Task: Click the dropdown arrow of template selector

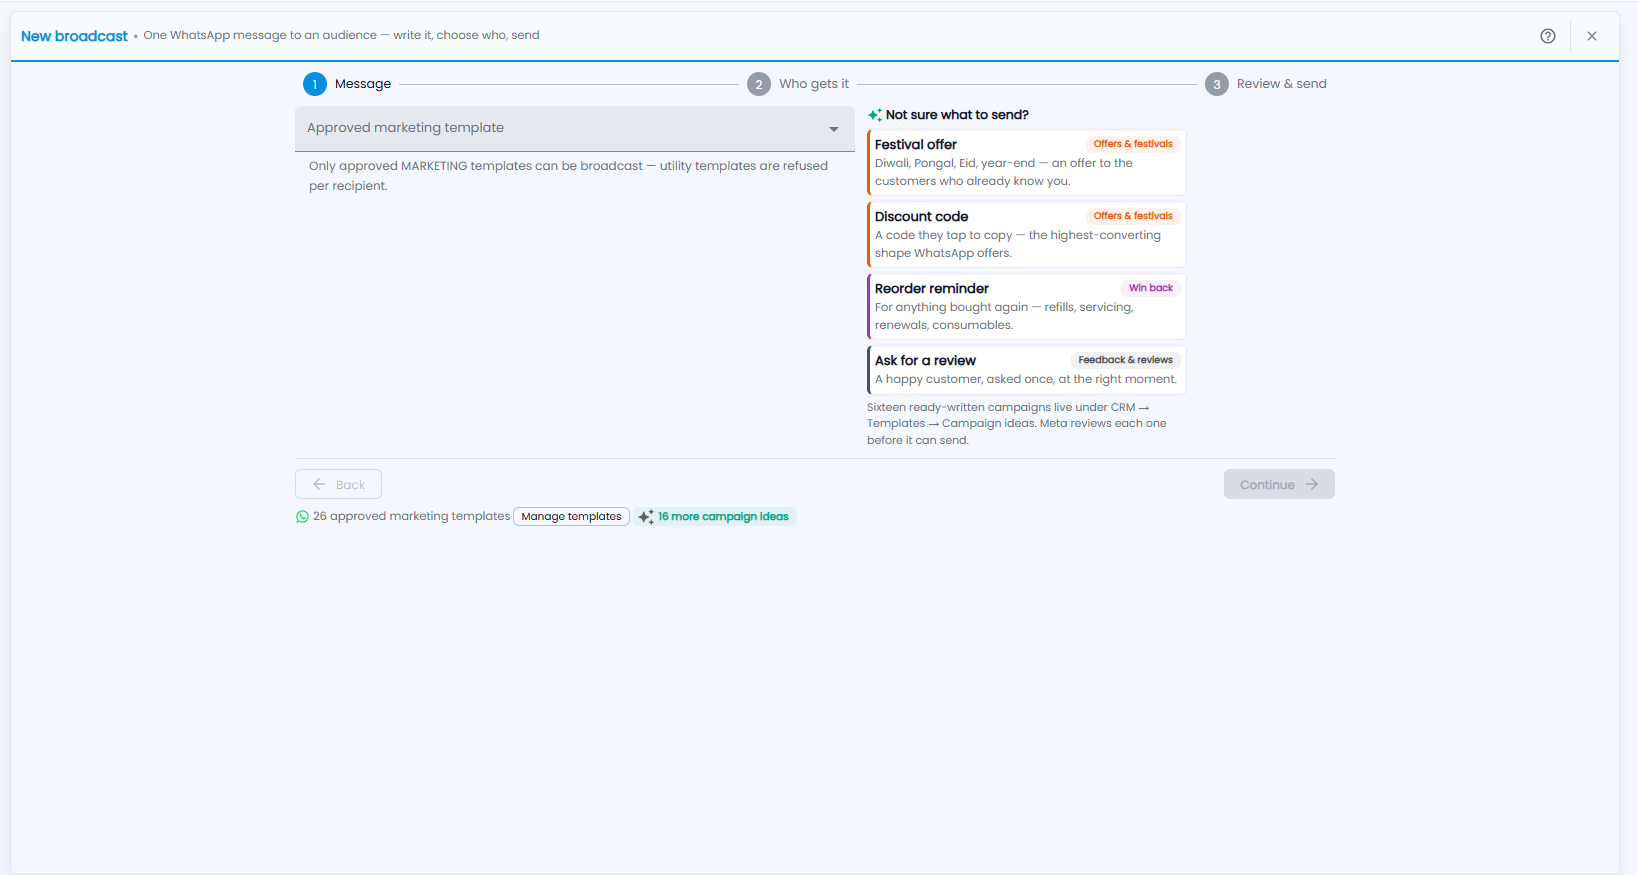Action: (x=834, y=129)
